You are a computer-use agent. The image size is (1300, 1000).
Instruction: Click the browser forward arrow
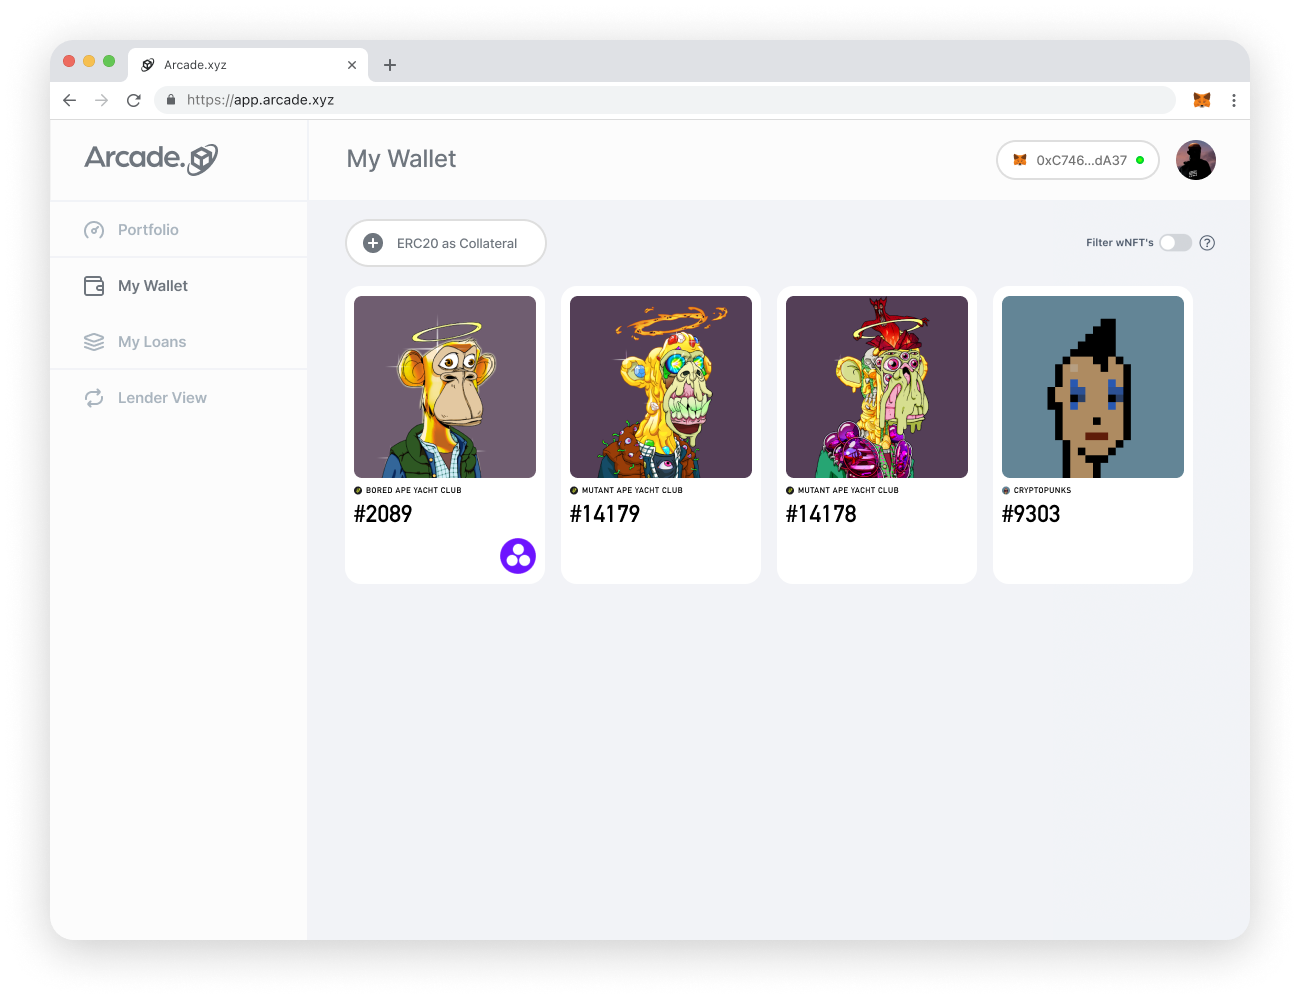click(101, 100)
